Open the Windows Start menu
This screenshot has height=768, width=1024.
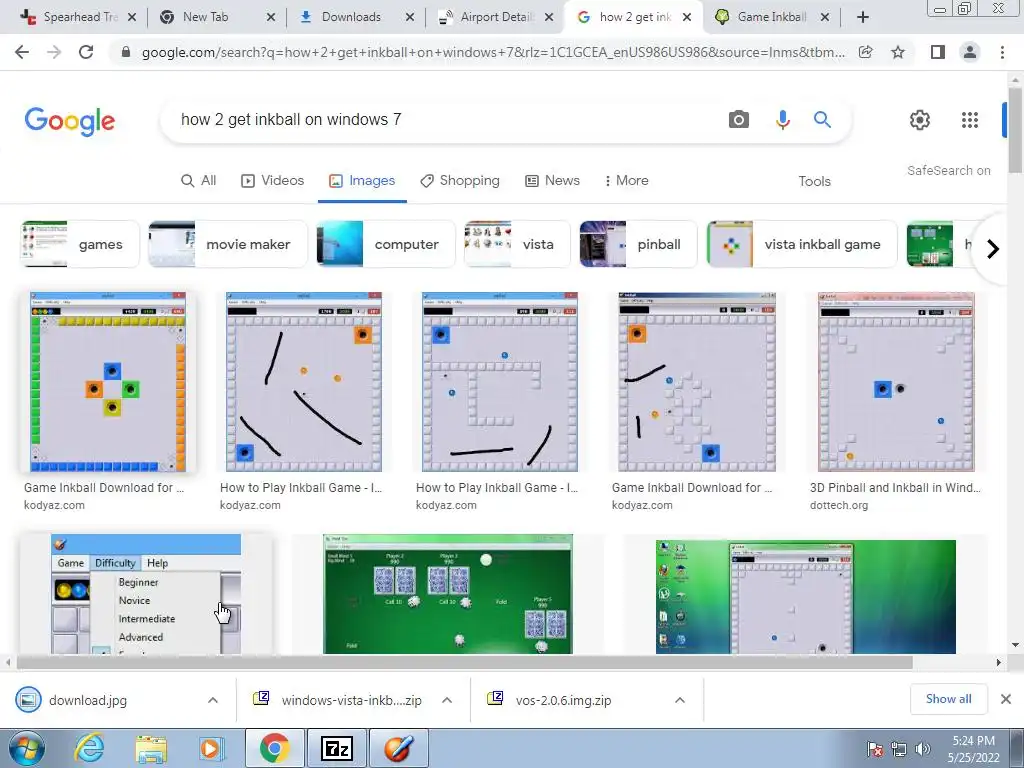[26, 748]
